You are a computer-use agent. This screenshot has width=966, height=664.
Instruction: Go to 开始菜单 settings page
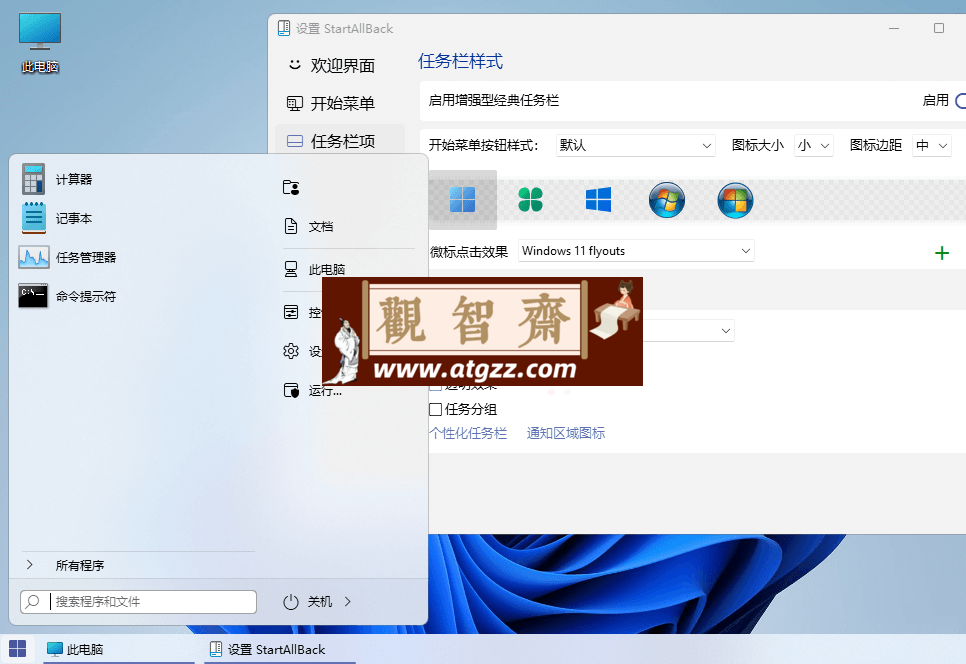click(339, 103)
